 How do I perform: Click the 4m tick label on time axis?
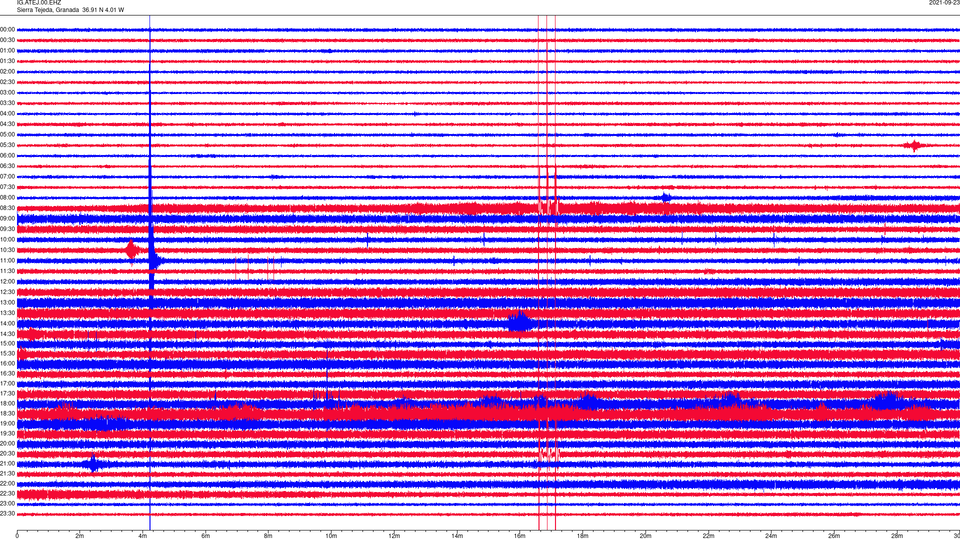click(143, 536)
